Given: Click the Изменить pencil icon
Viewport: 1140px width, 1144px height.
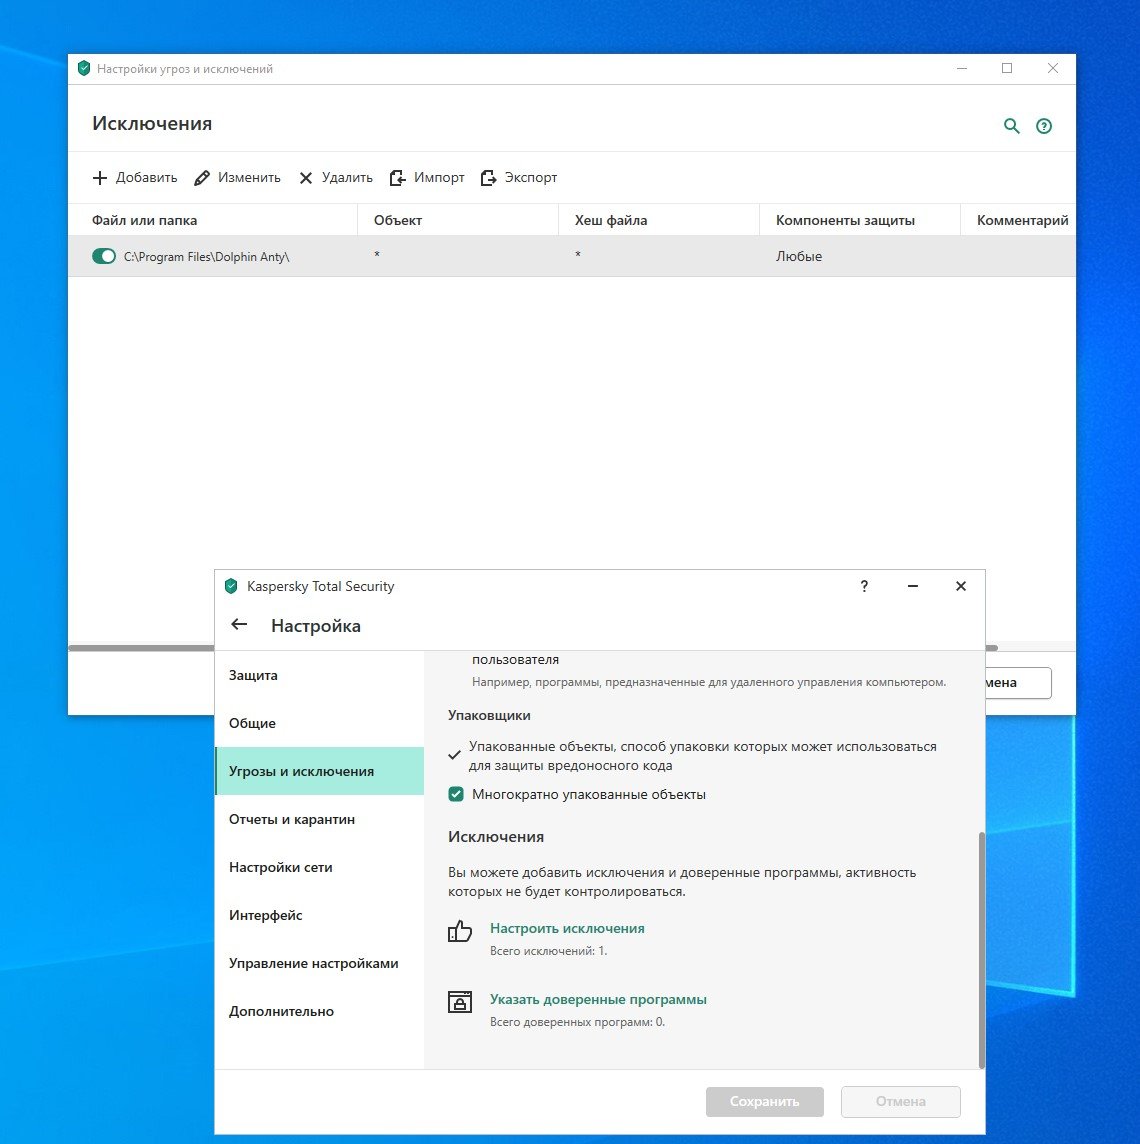Looking at the screenshot, I should tap(202, 177).
